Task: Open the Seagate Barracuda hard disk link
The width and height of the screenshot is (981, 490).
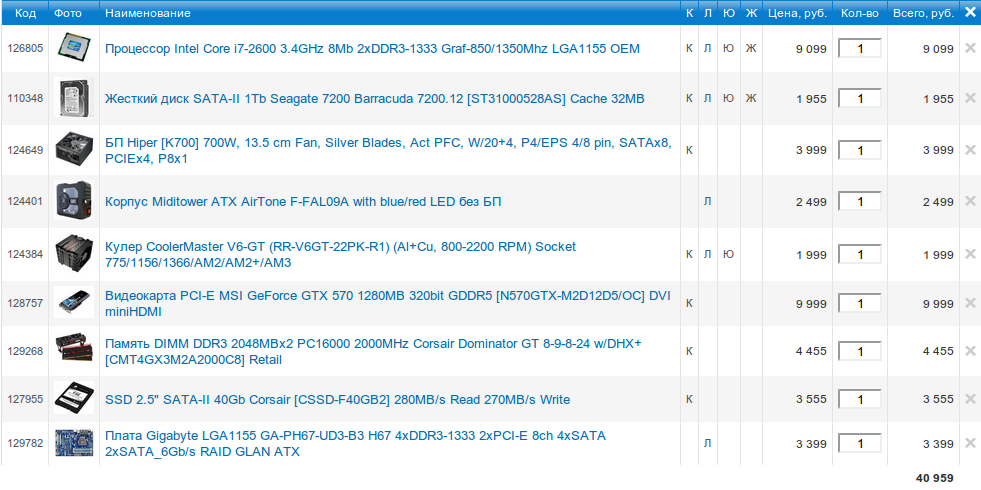Action: coord(374,99)
